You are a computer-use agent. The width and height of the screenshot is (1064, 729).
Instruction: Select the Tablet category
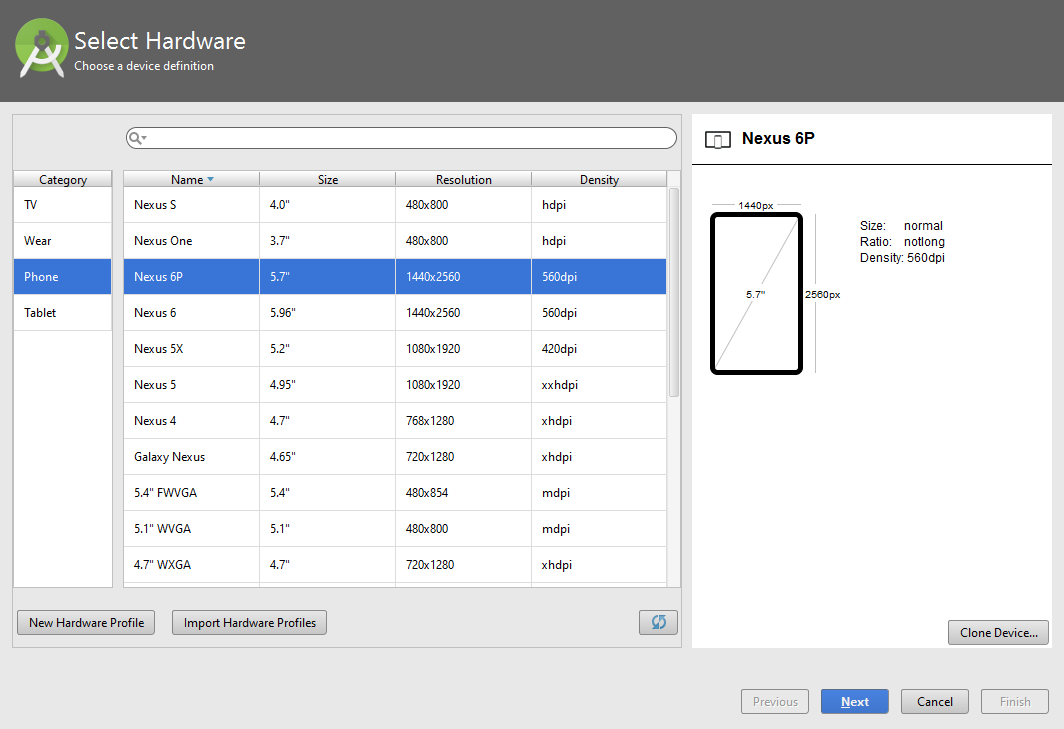62,312
